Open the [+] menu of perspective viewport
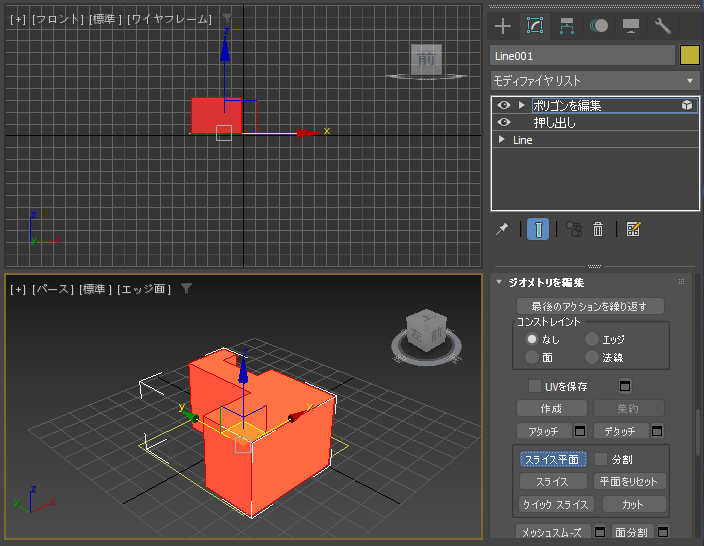 coord(18,289)
